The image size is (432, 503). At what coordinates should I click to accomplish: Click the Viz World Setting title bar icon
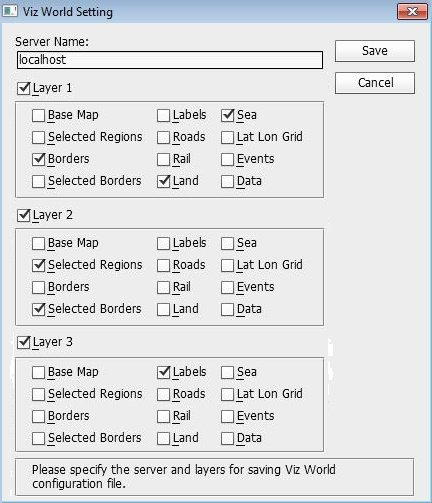click(x=10, y=11)
